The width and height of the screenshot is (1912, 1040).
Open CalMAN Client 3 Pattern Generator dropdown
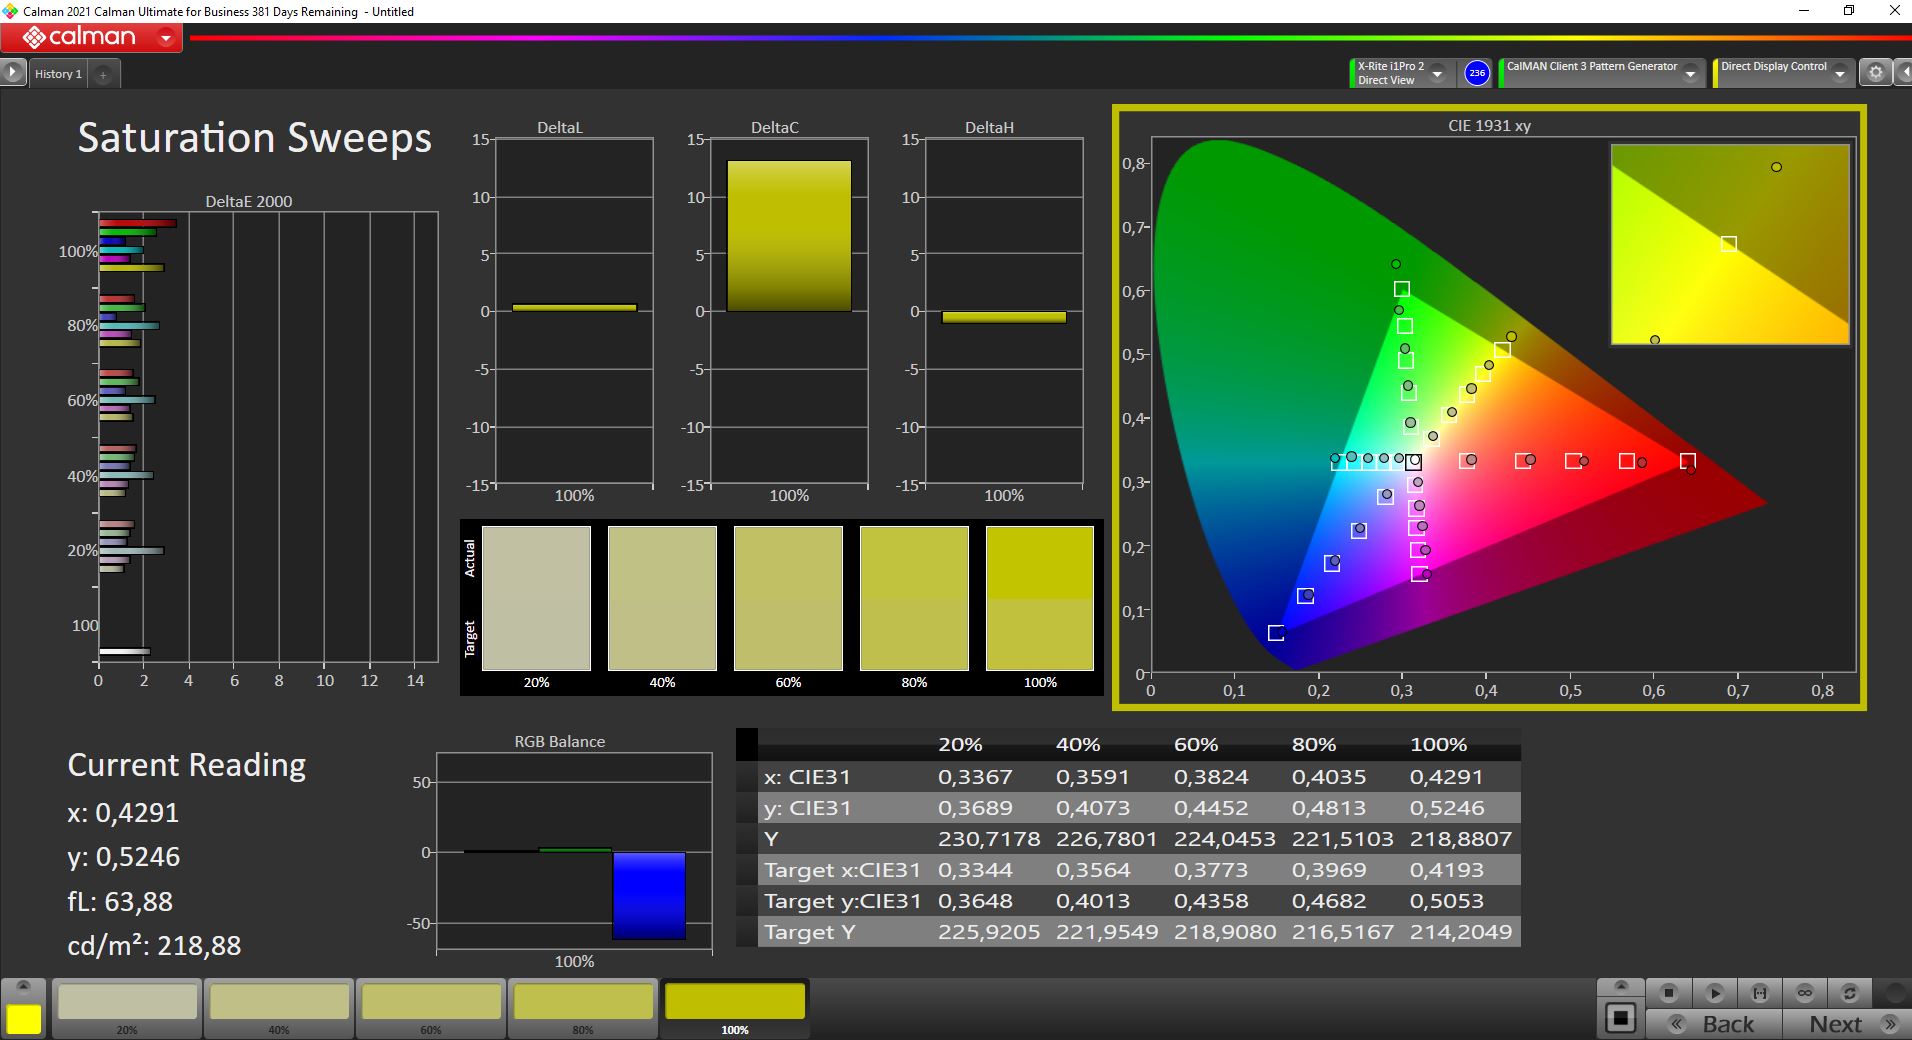click(x=1690, y=74)
